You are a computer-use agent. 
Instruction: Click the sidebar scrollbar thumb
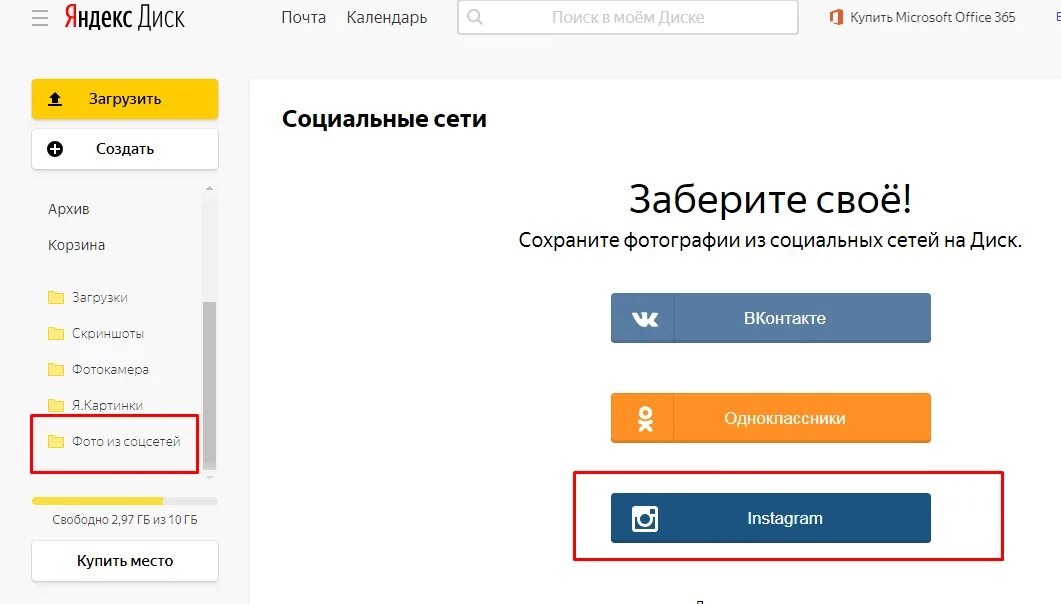pos(210,384)
